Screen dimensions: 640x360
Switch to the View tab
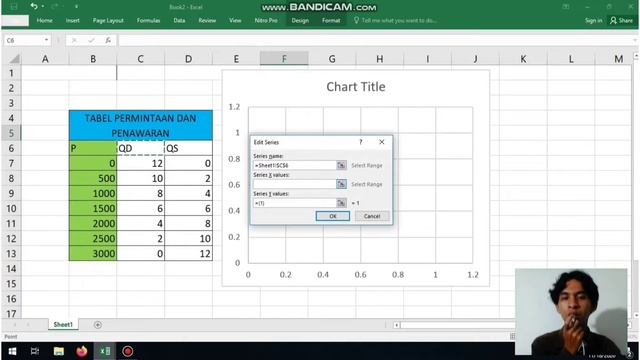click(235, 20)
